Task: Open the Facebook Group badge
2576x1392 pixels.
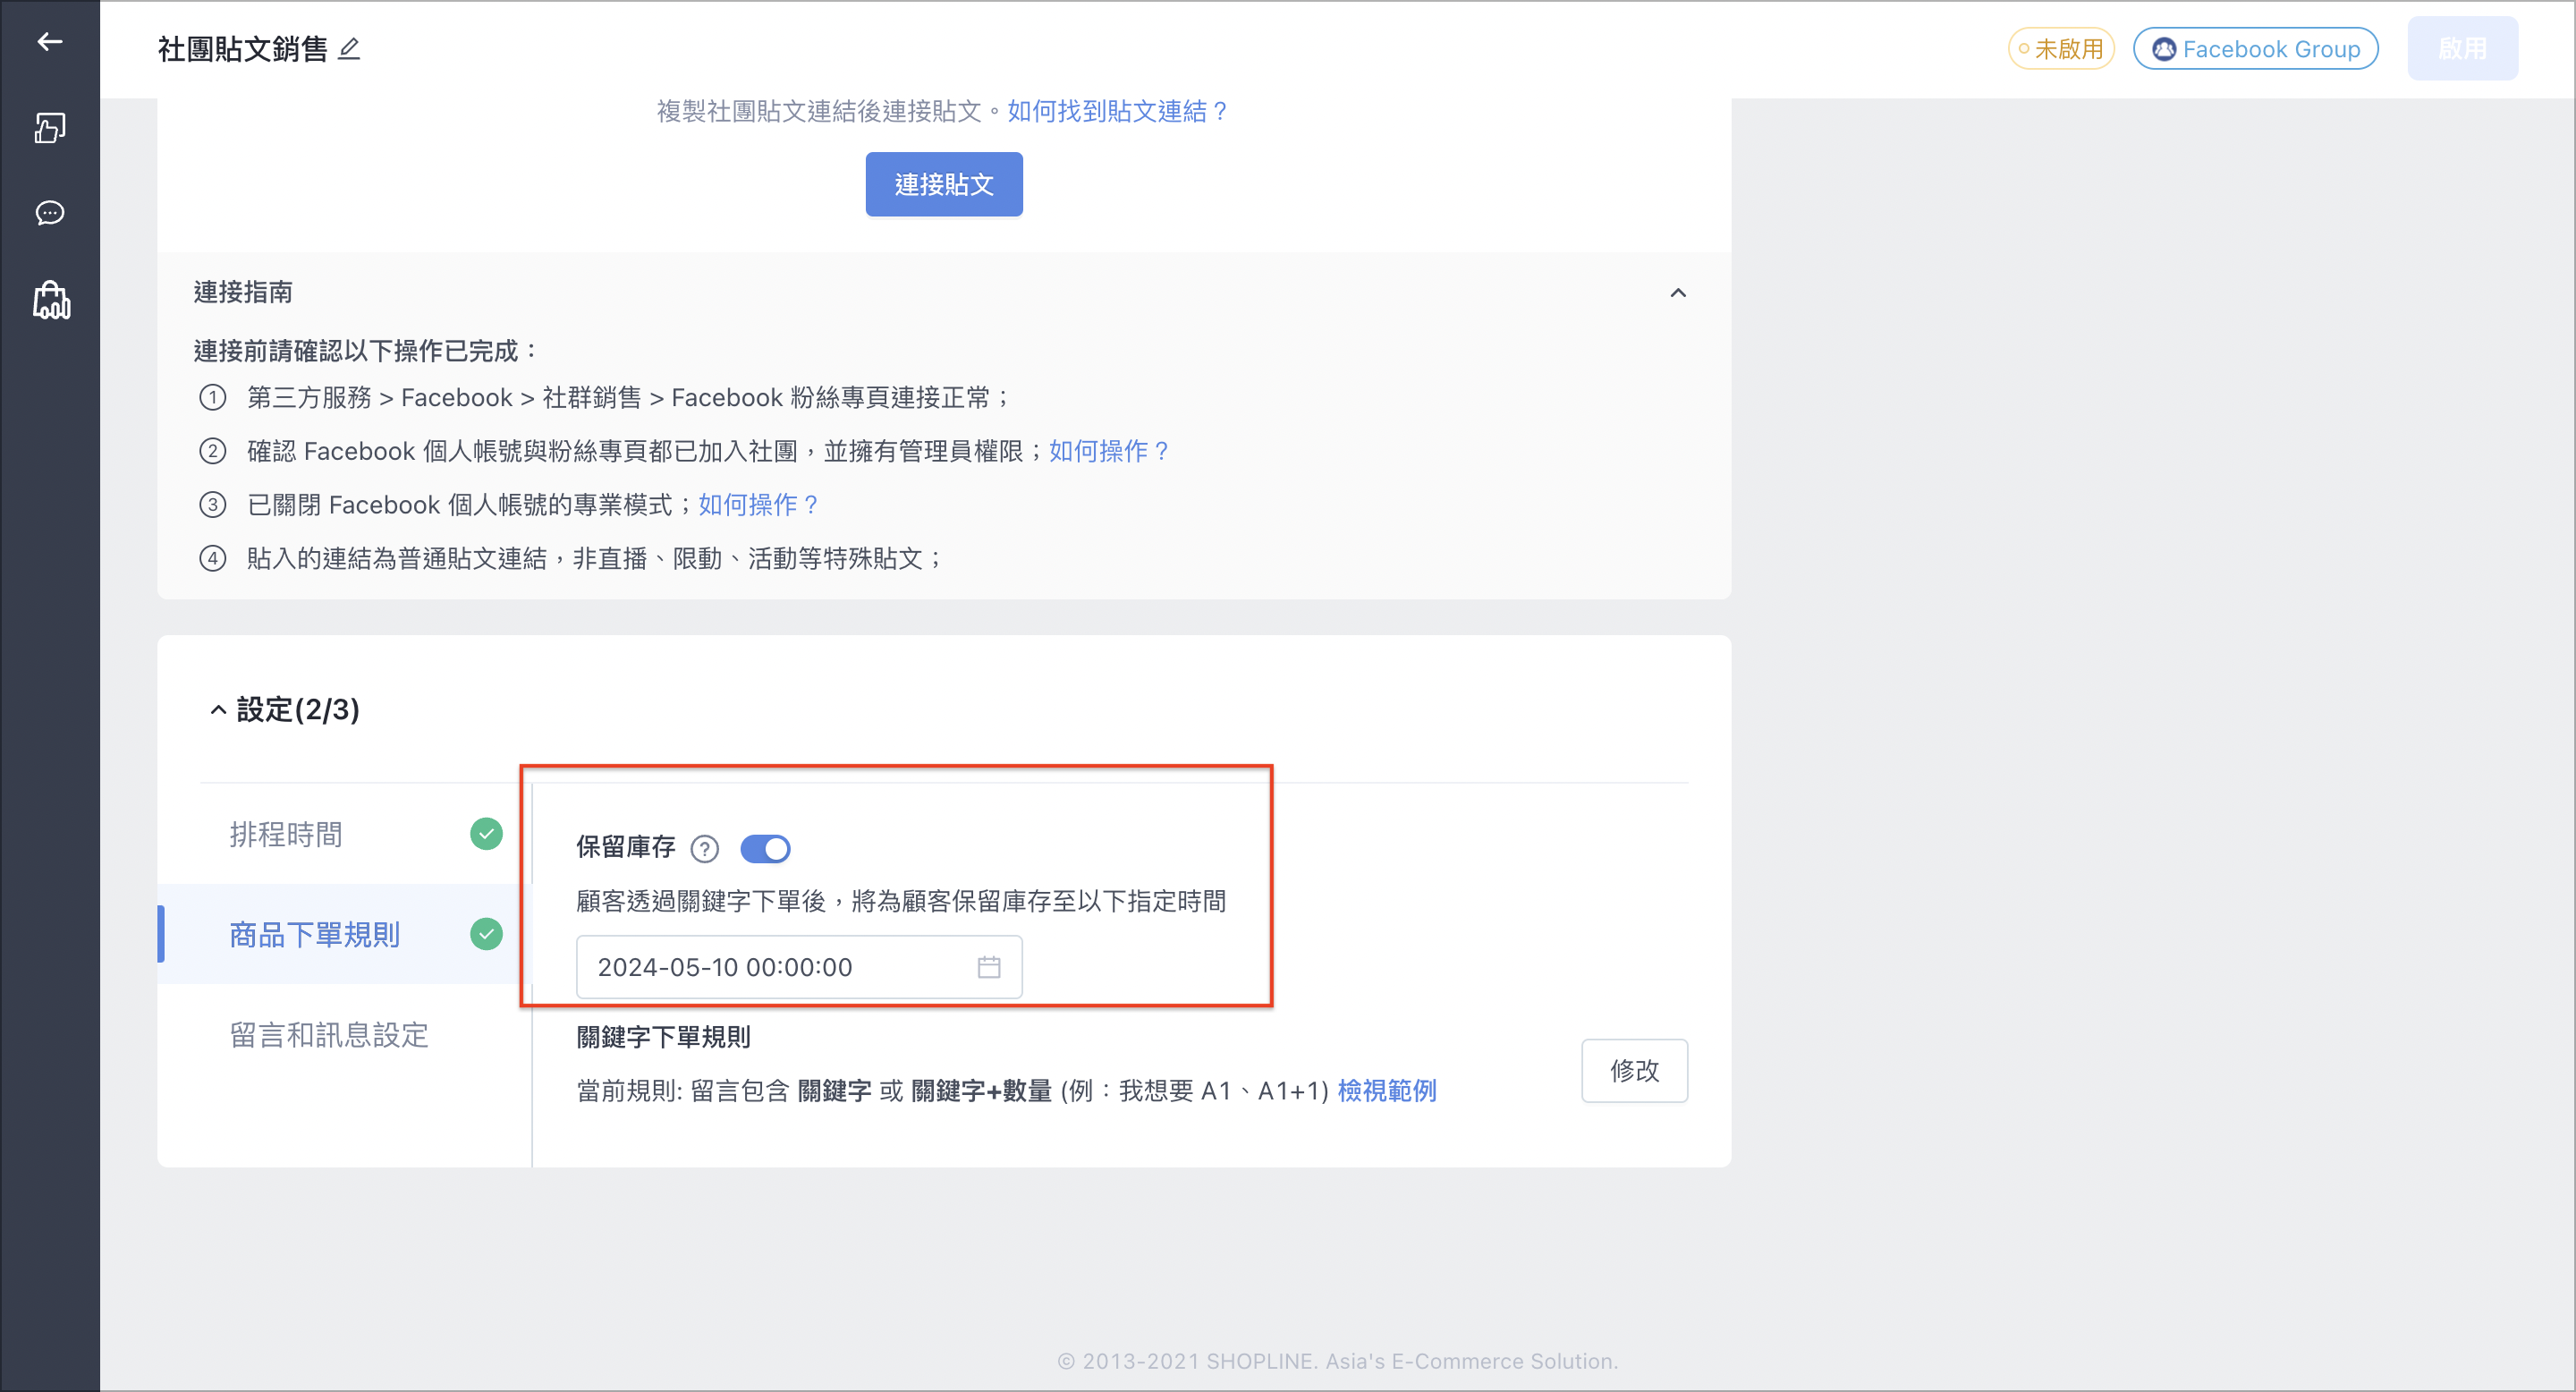Action: 2256,49
